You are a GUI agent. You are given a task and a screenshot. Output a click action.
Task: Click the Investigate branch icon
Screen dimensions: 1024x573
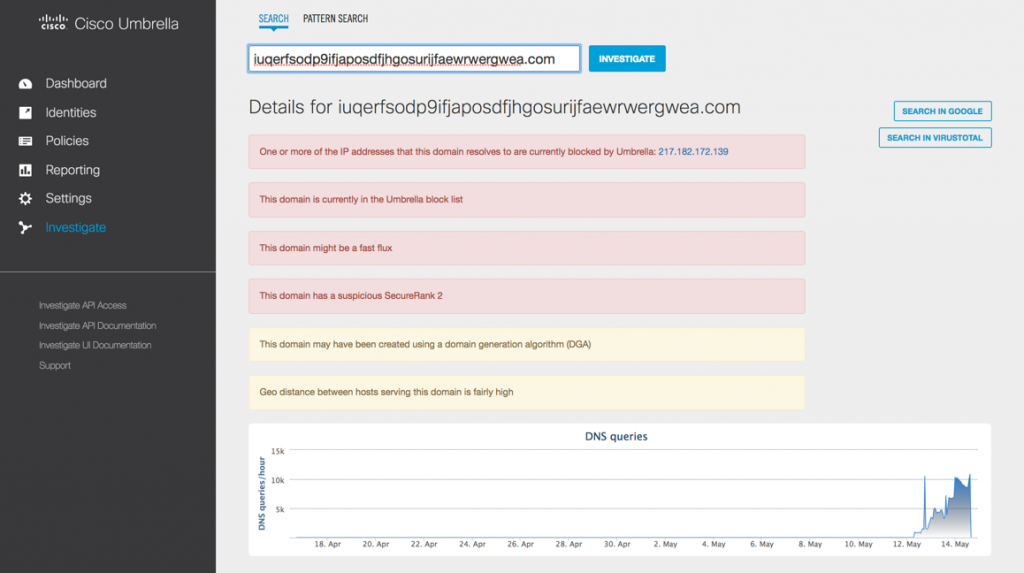pyautogui.click(x=25, y=227)
